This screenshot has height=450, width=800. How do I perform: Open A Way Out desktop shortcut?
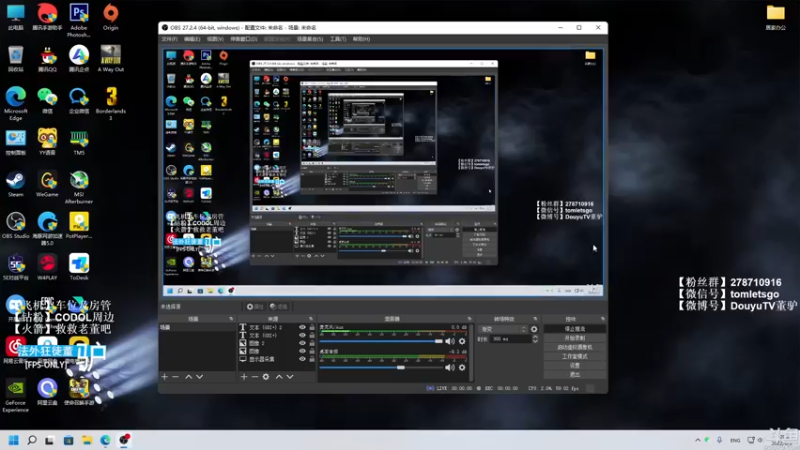click(110, 59)
